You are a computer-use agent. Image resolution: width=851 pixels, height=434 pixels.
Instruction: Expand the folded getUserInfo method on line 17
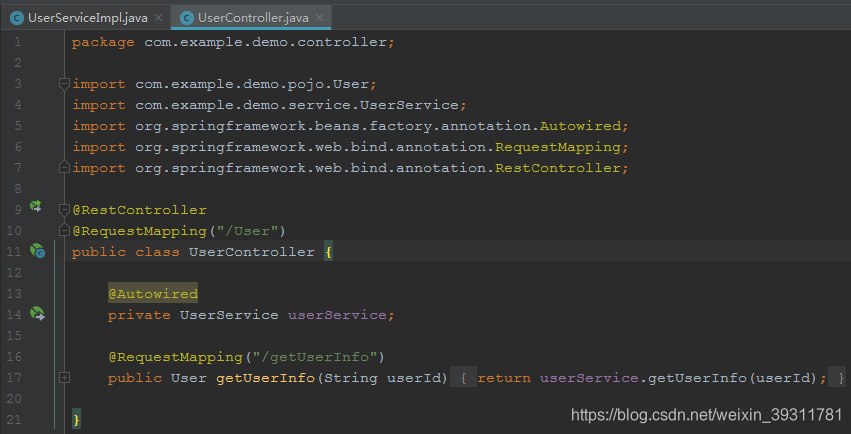[64, 378]
